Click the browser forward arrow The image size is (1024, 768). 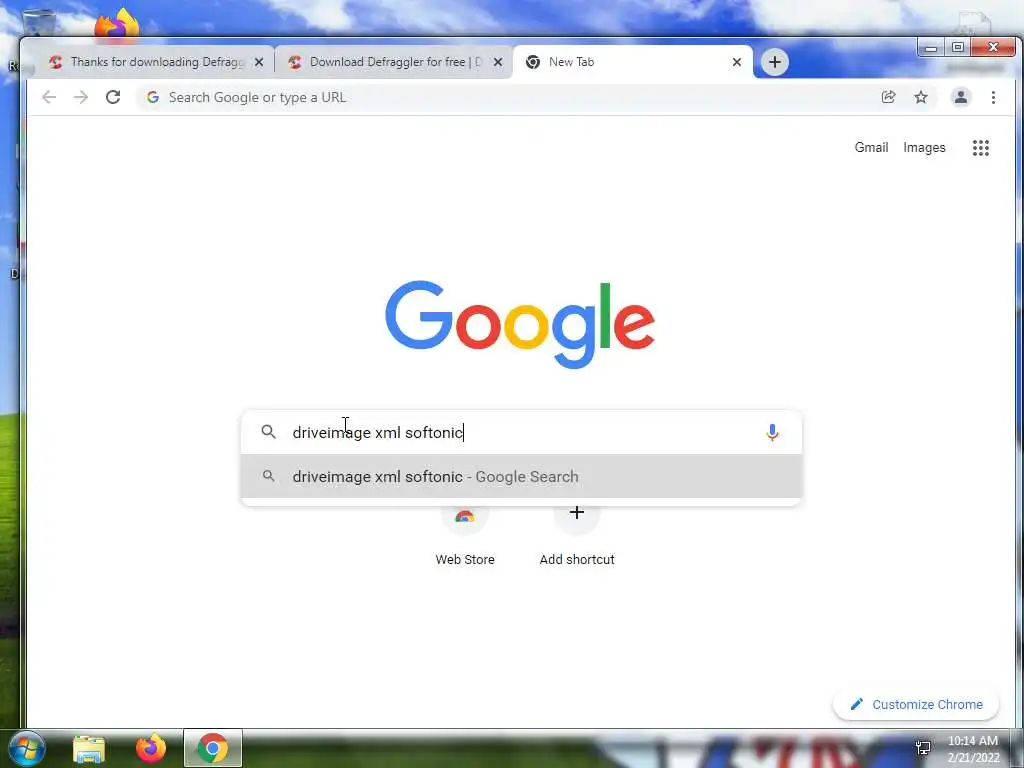(81, 97)
